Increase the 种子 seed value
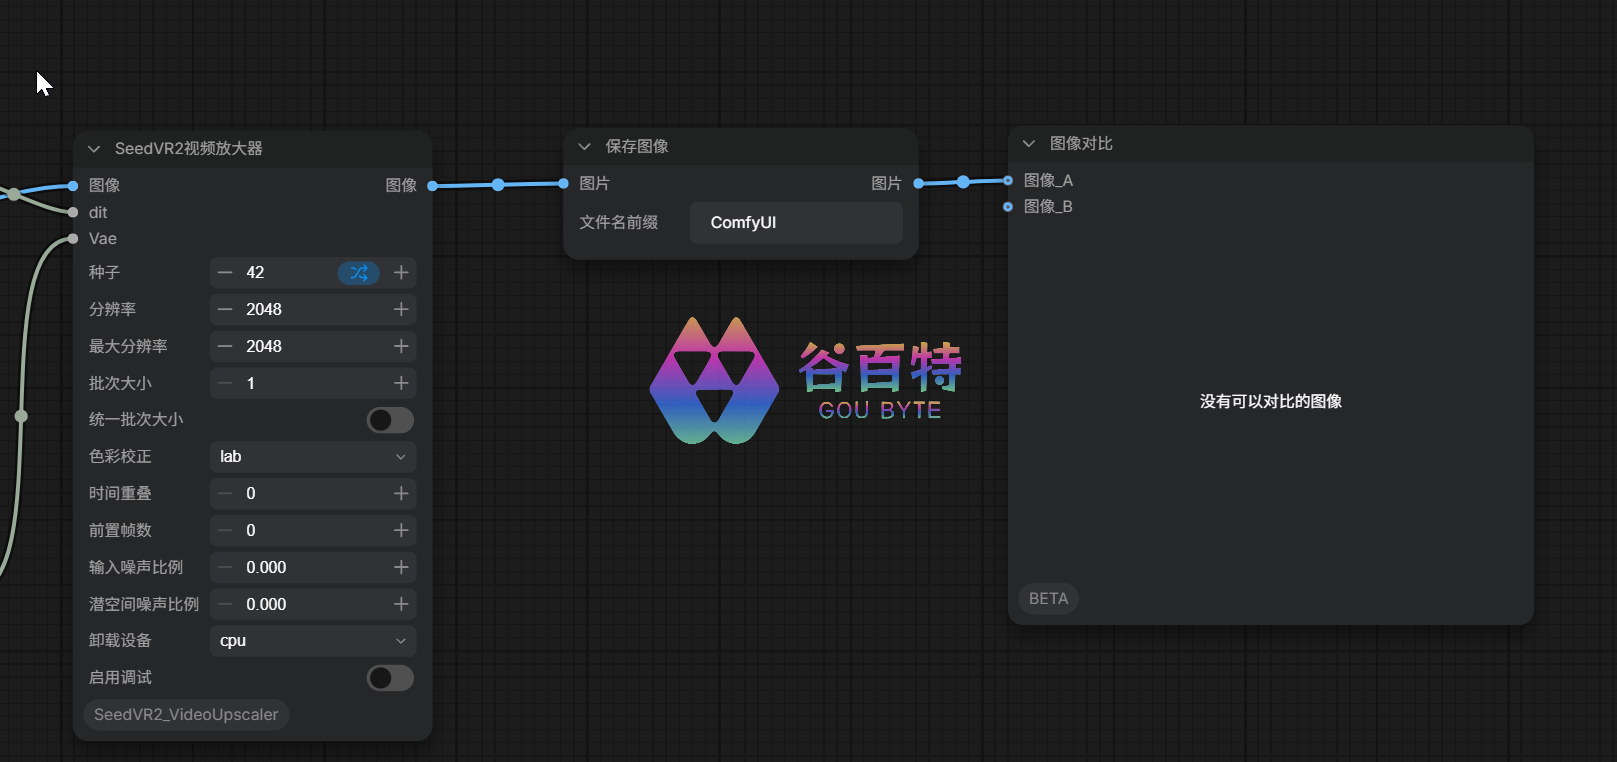The height and width of the screenshot is (762, 1617). click(401, 272)
